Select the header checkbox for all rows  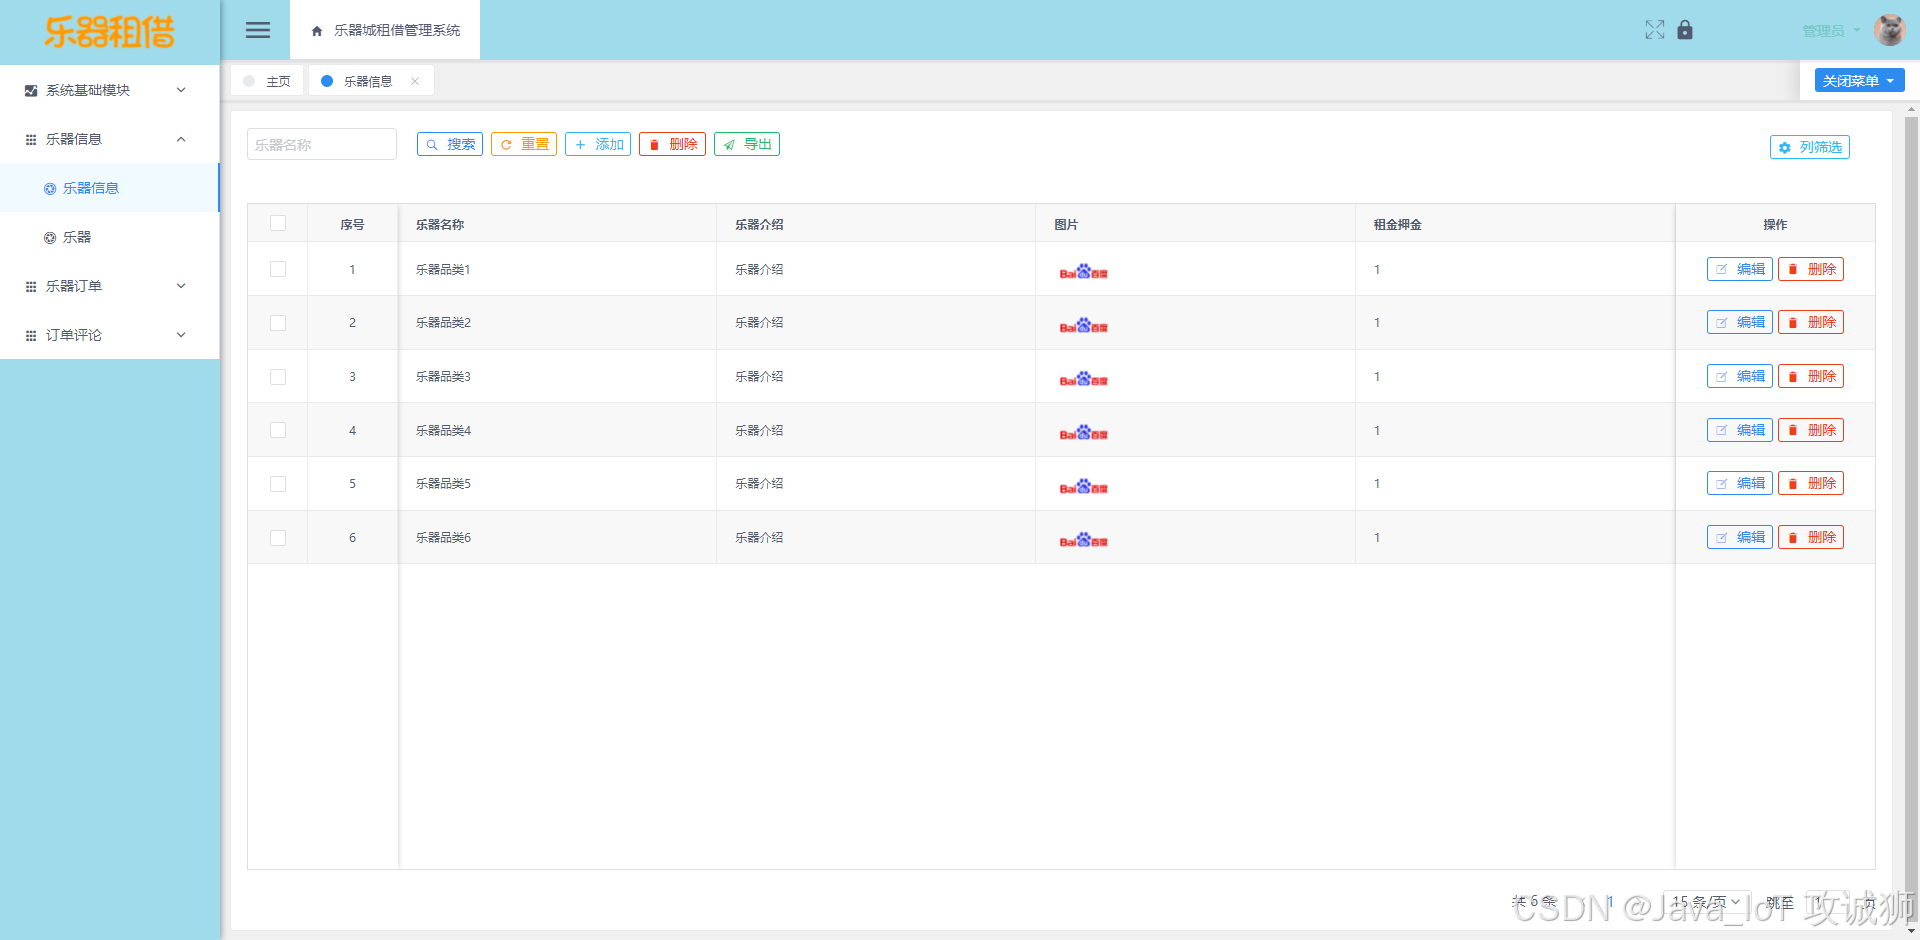pos(278,223)
